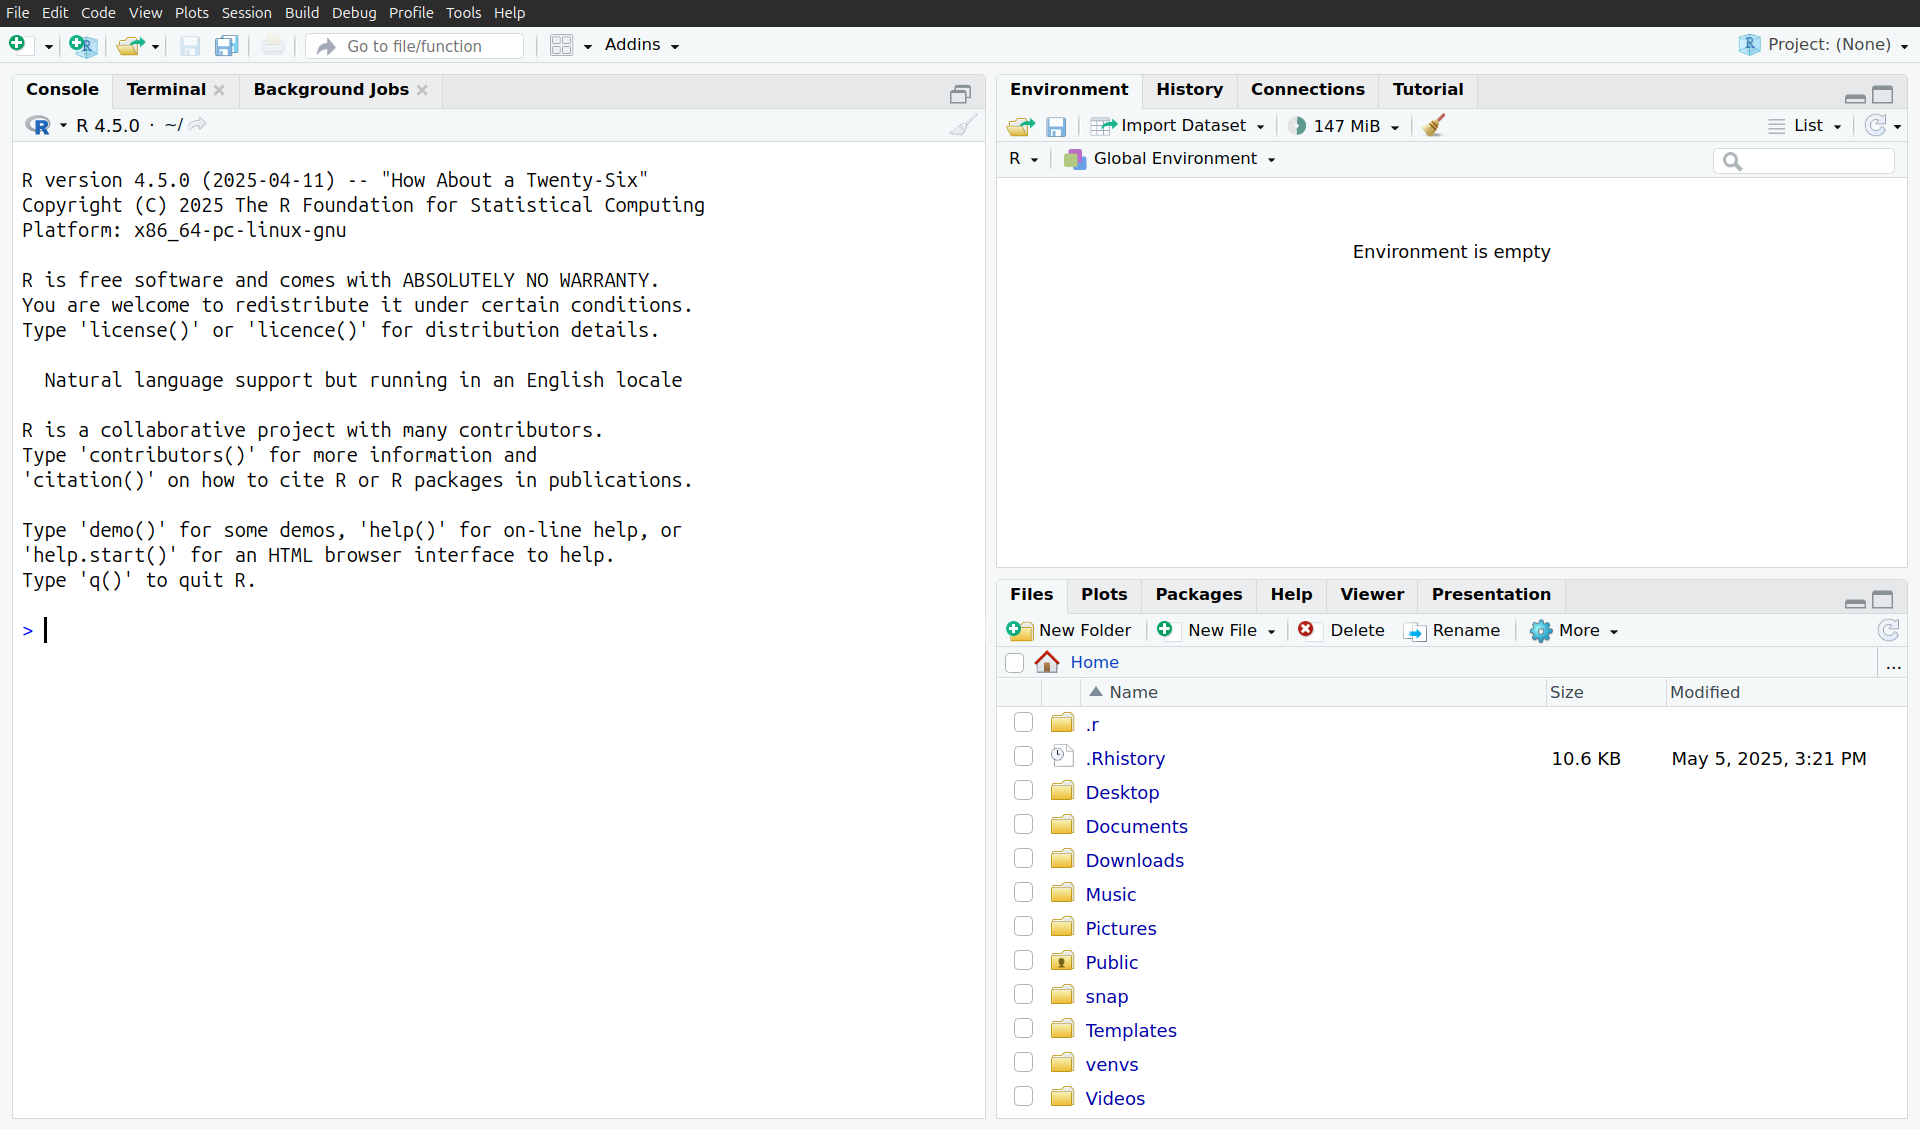Viewport: 1920px width, 1129px height.
Task: Check the Downloads folder checkbox
Action: click(1023, 858)
